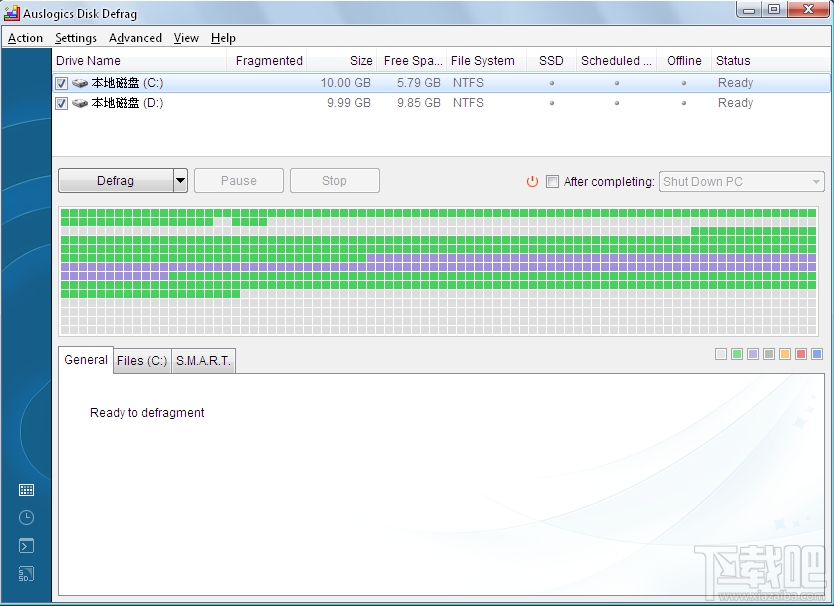The image size is (834, 606).
Task: Sort drives by the Fragmented column header
Action: (x=268, y=60)
